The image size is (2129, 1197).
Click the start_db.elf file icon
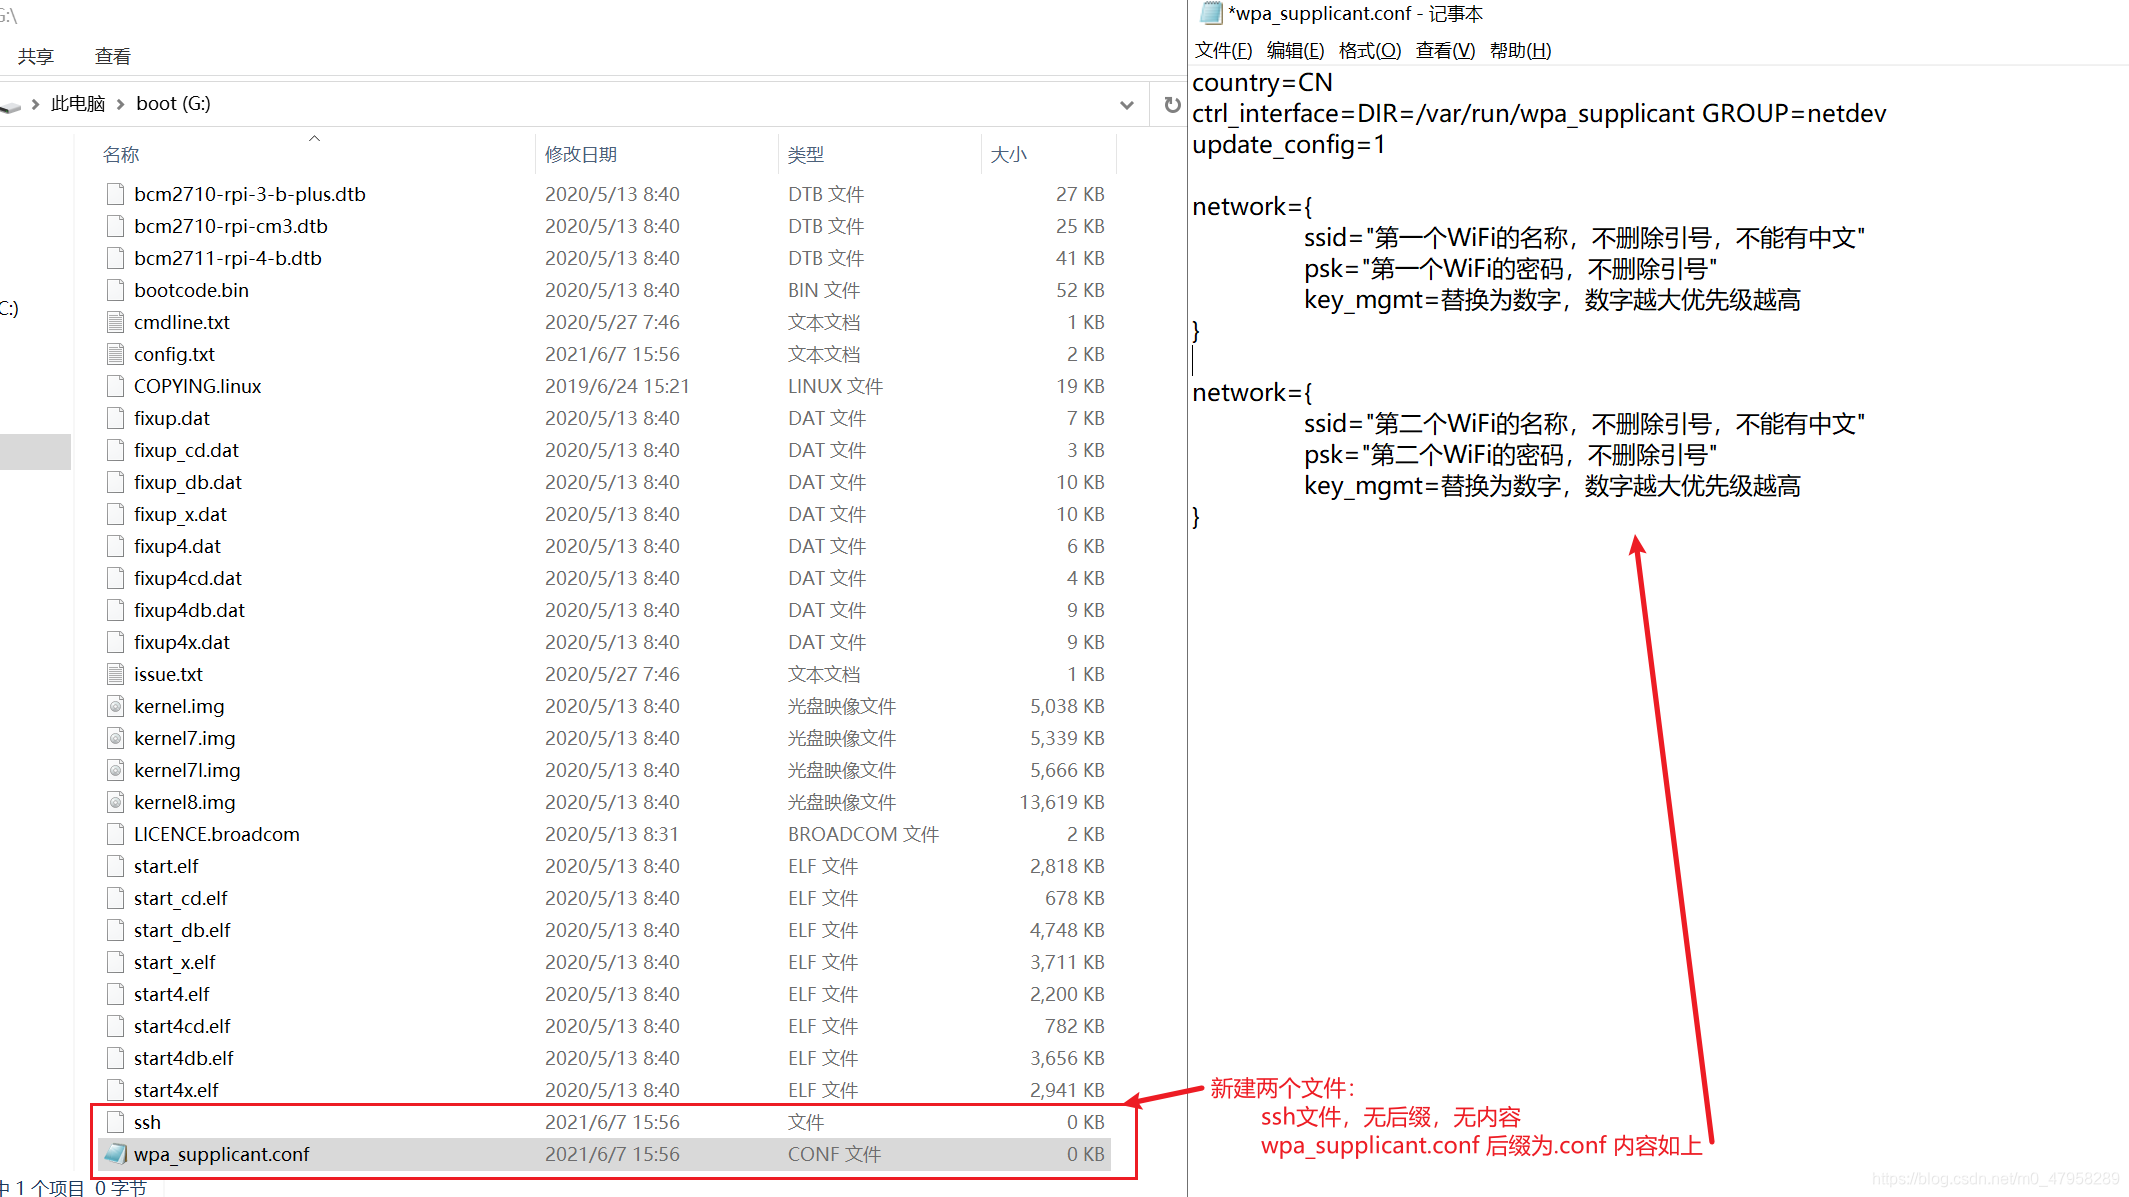(116, 930)
